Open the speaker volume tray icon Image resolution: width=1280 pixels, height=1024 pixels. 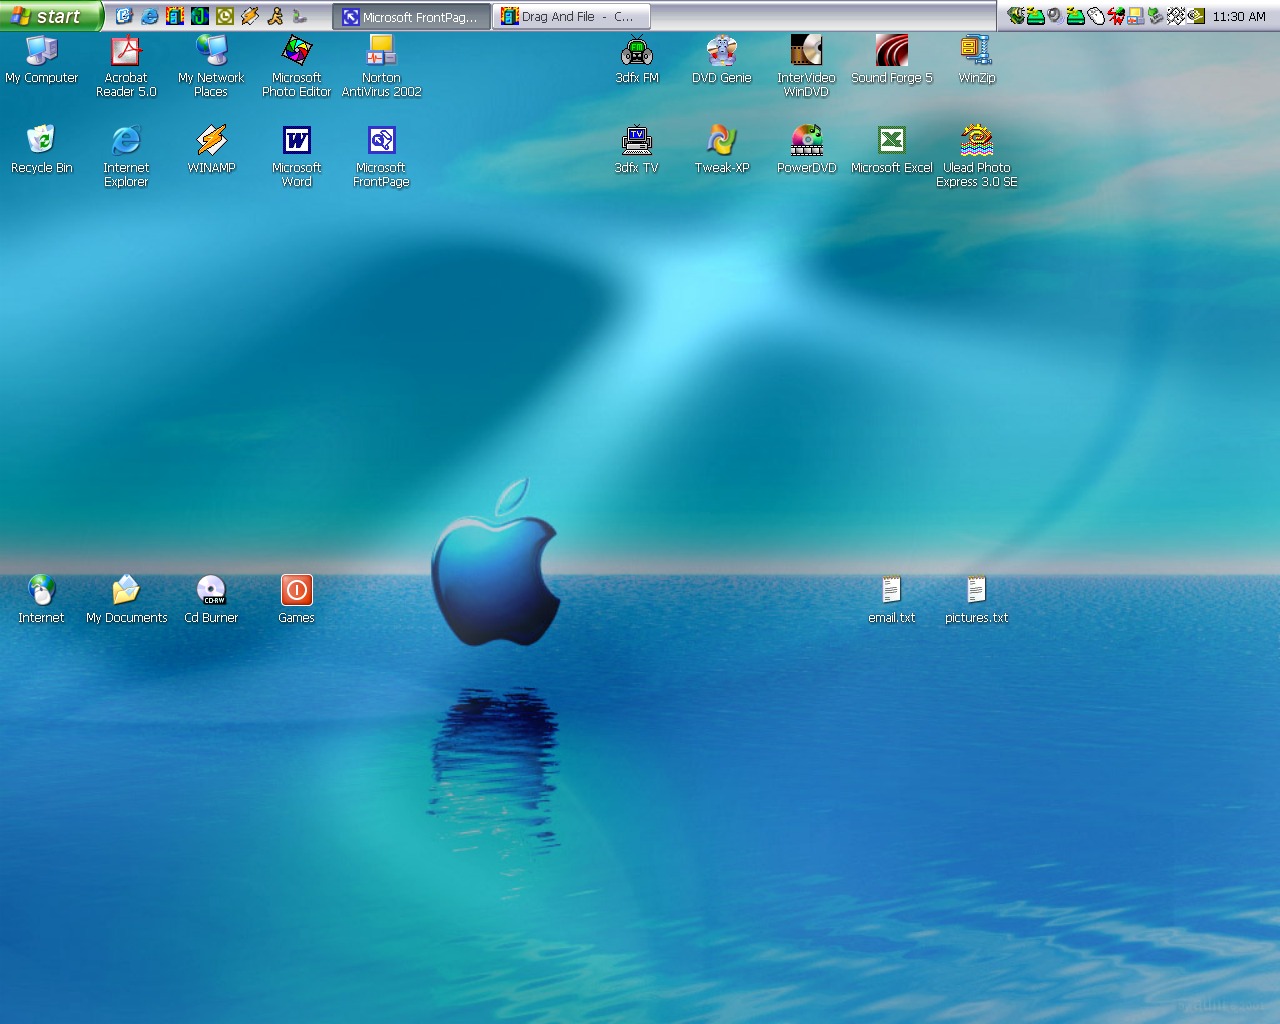tap(1054, 15)
